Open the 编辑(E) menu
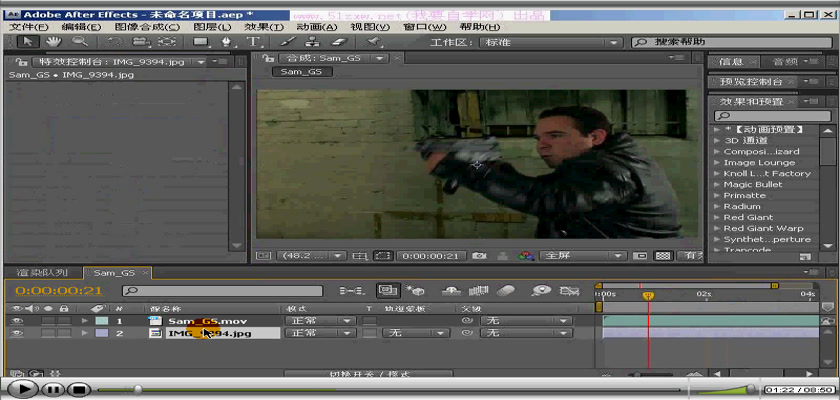840x400 pixels. pyautogui.click(x=81, y=27)
